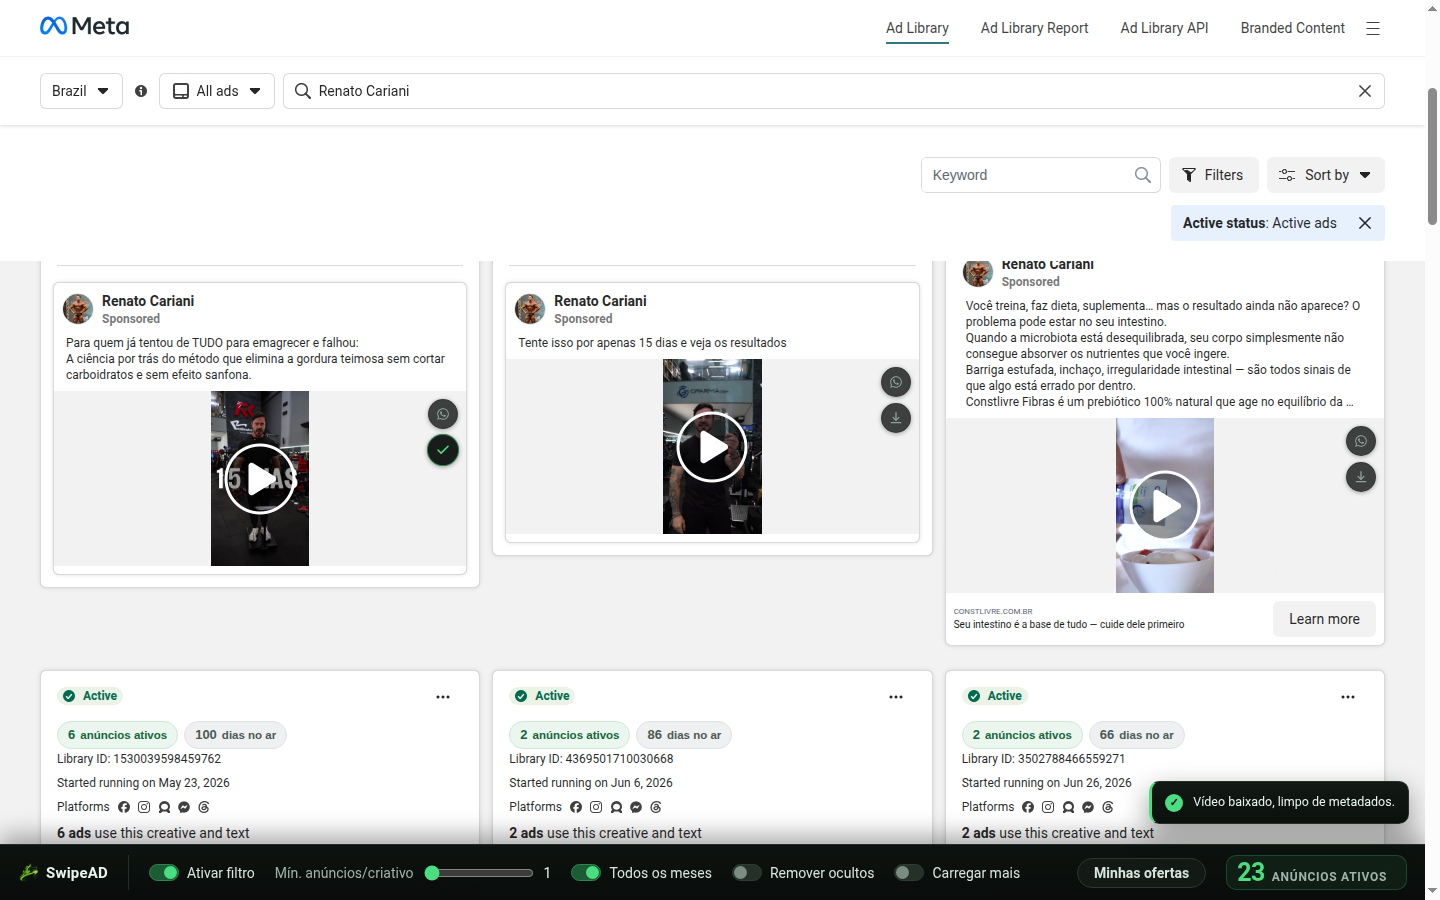Click WhatsApp icon on the Constlivre Fibras ad
1440x900 pixels.
1361,441
